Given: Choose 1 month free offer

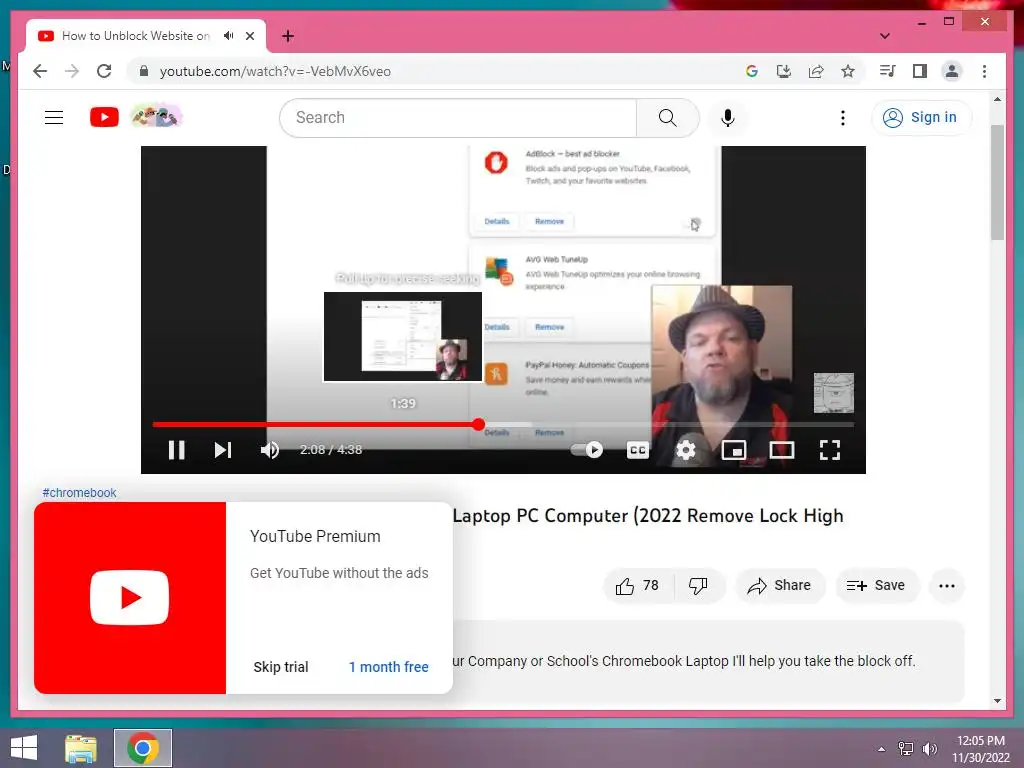Looking at the screenshot, I should pyautogui.click(x=389, y=667).
